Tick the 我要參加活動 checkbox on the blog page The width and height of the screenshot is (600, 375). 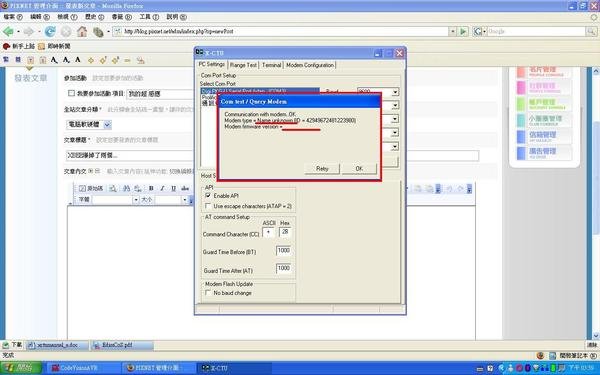point(71,93)
